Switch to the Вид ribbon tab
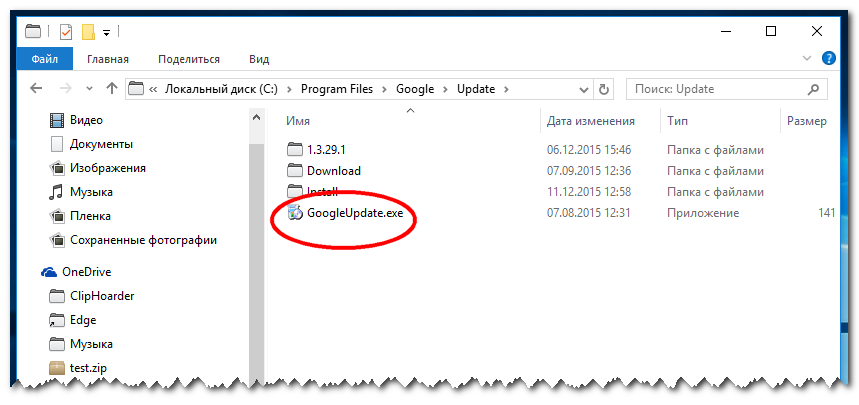Image resolution: width=859 pixels, height=405 pixels. 259,59
